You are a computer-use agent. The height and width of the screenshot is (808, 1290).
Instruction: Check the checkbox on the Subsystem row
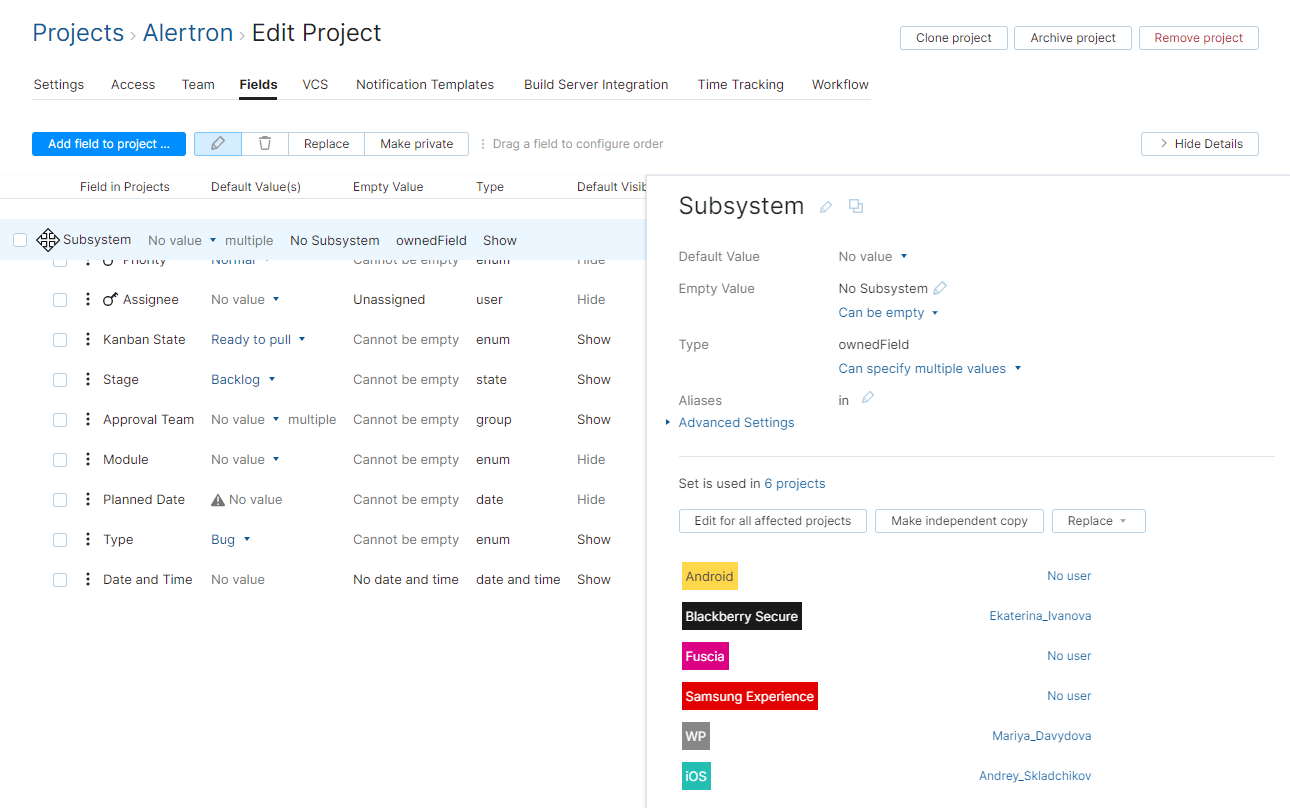pyautogui.click(x=20, y=240)
